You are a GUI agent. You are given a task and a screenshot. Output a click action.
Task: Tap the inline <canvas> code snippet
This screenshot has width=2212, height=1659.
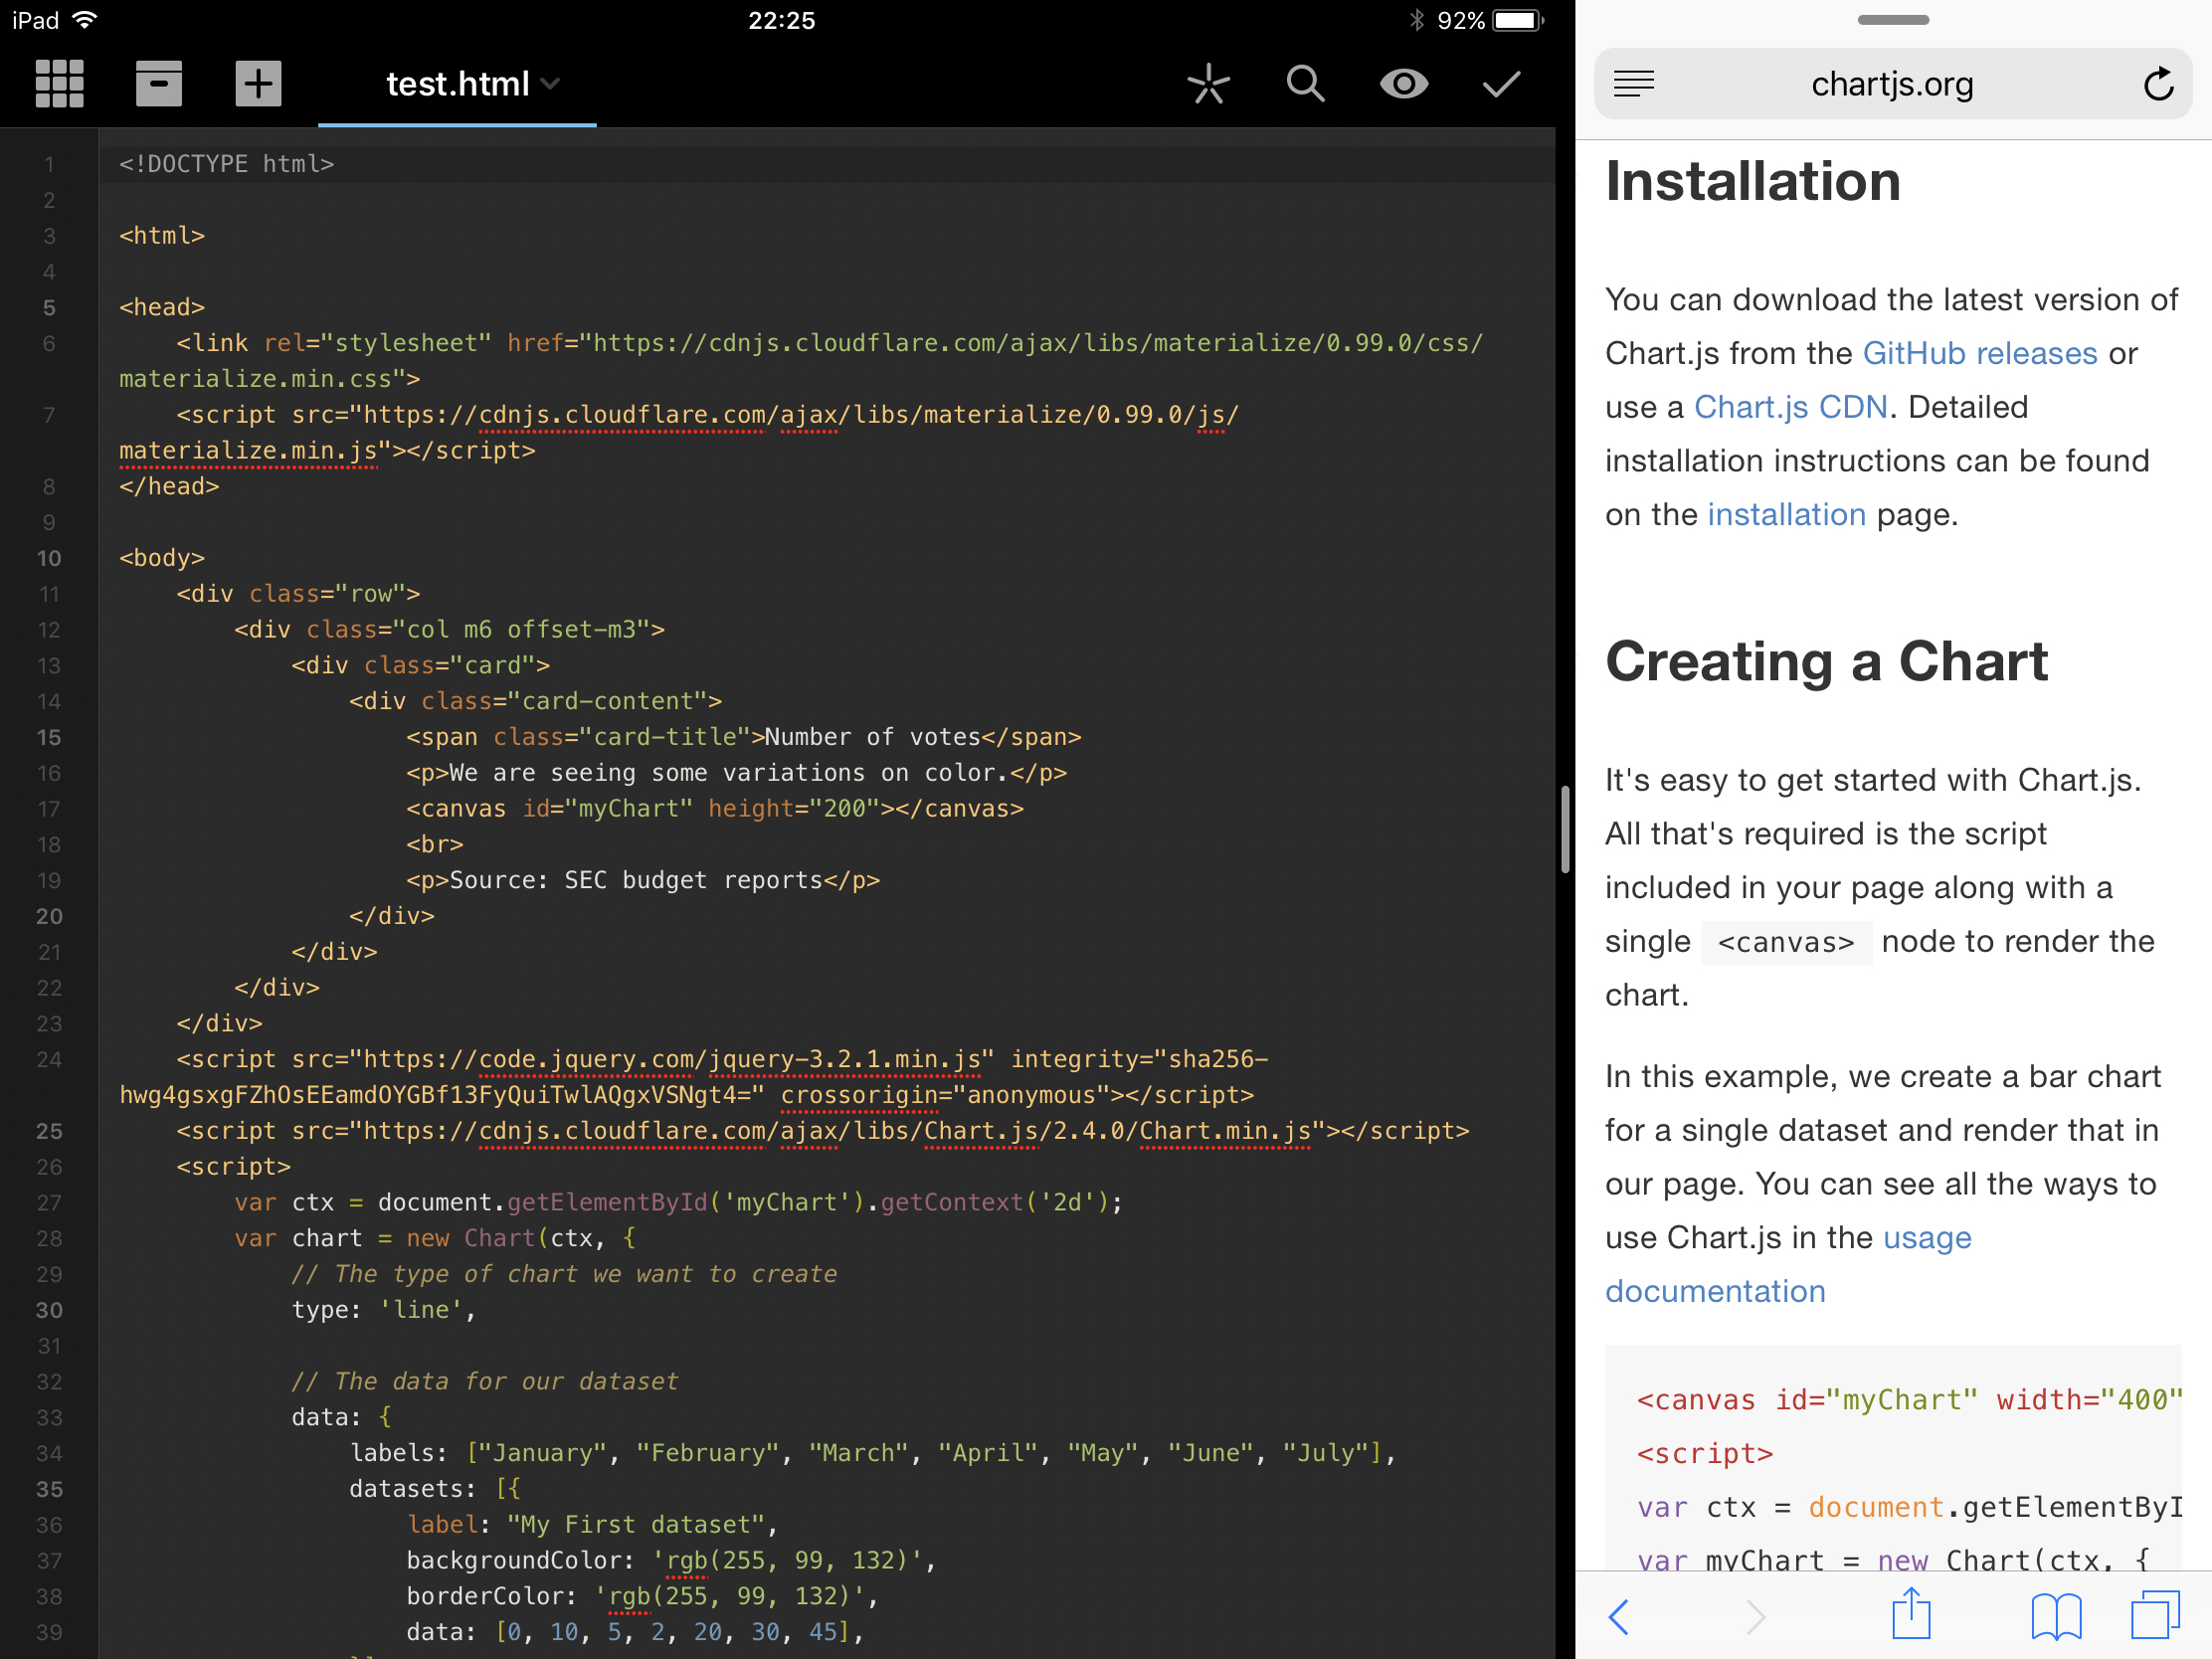tap(1786, 942)
